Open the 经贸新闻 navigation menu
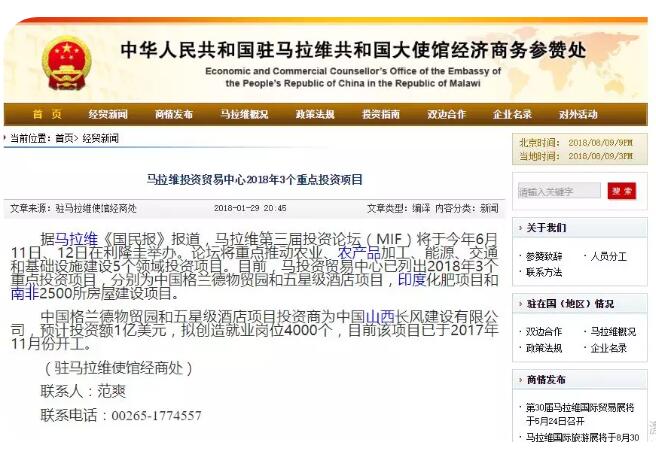 pyautogui.click(x=108, y=114)
